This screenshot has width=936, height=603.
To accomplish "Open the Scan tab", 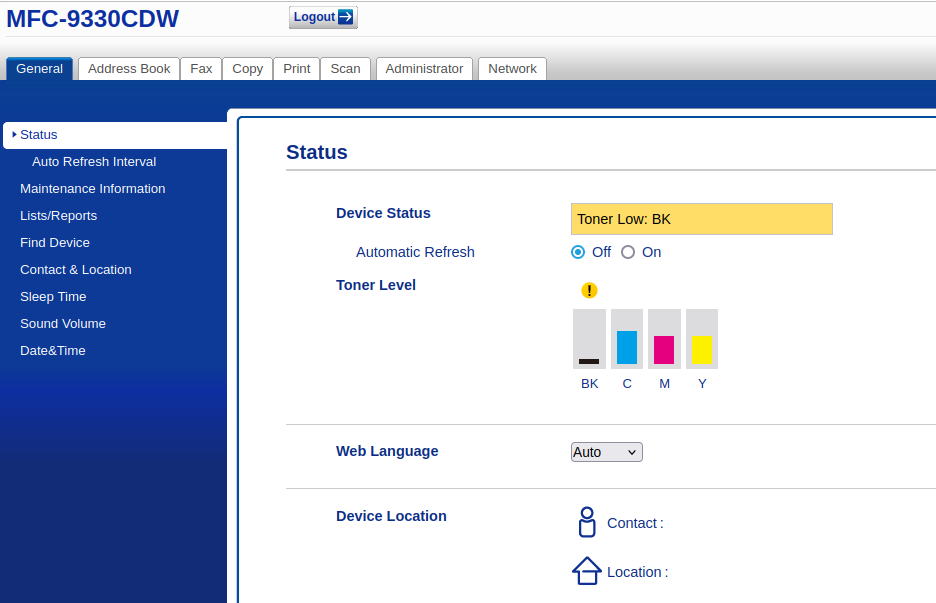I will coord(345,69).
